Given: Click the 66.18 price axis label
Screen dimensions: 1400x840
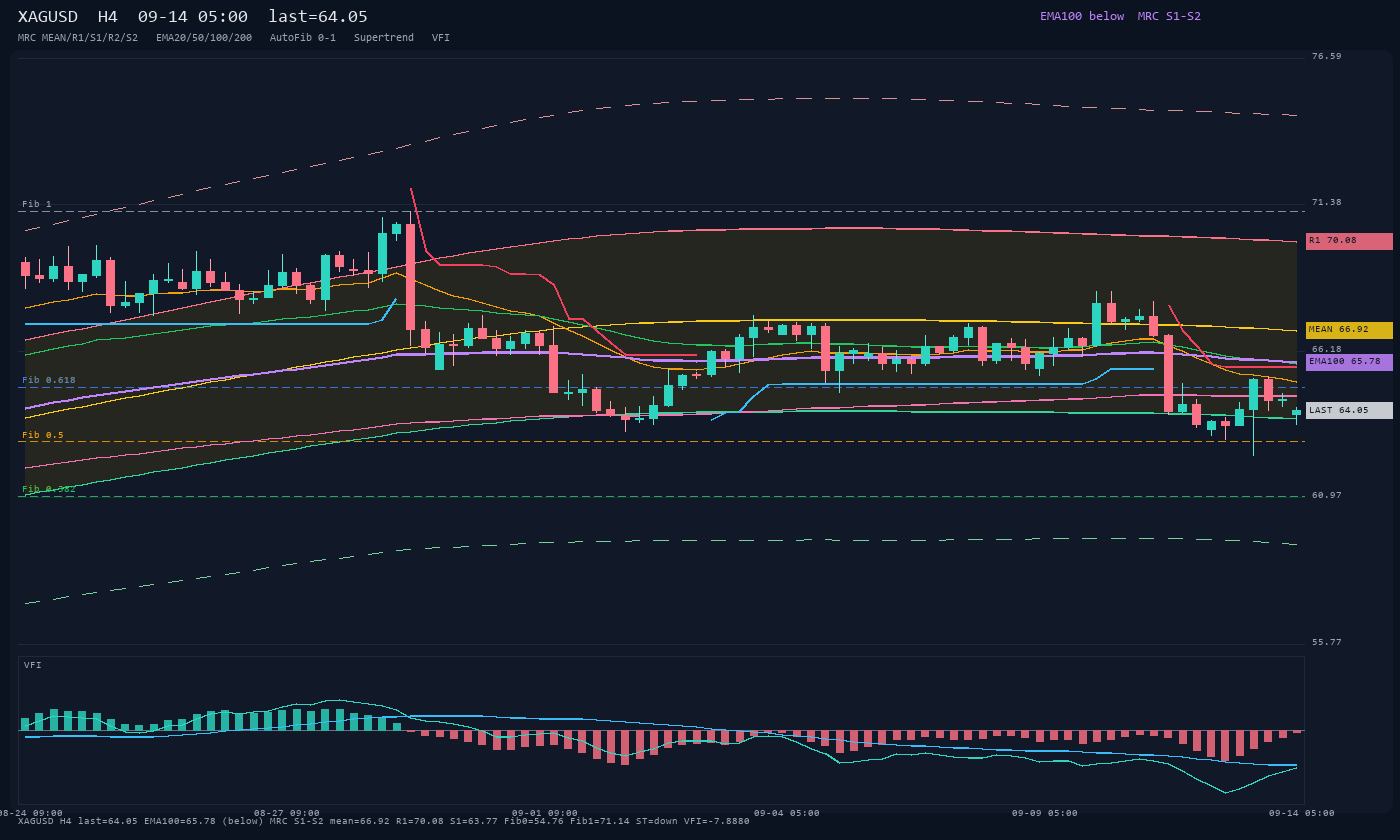Looking at the screenshot, I should click(1327, 349).
